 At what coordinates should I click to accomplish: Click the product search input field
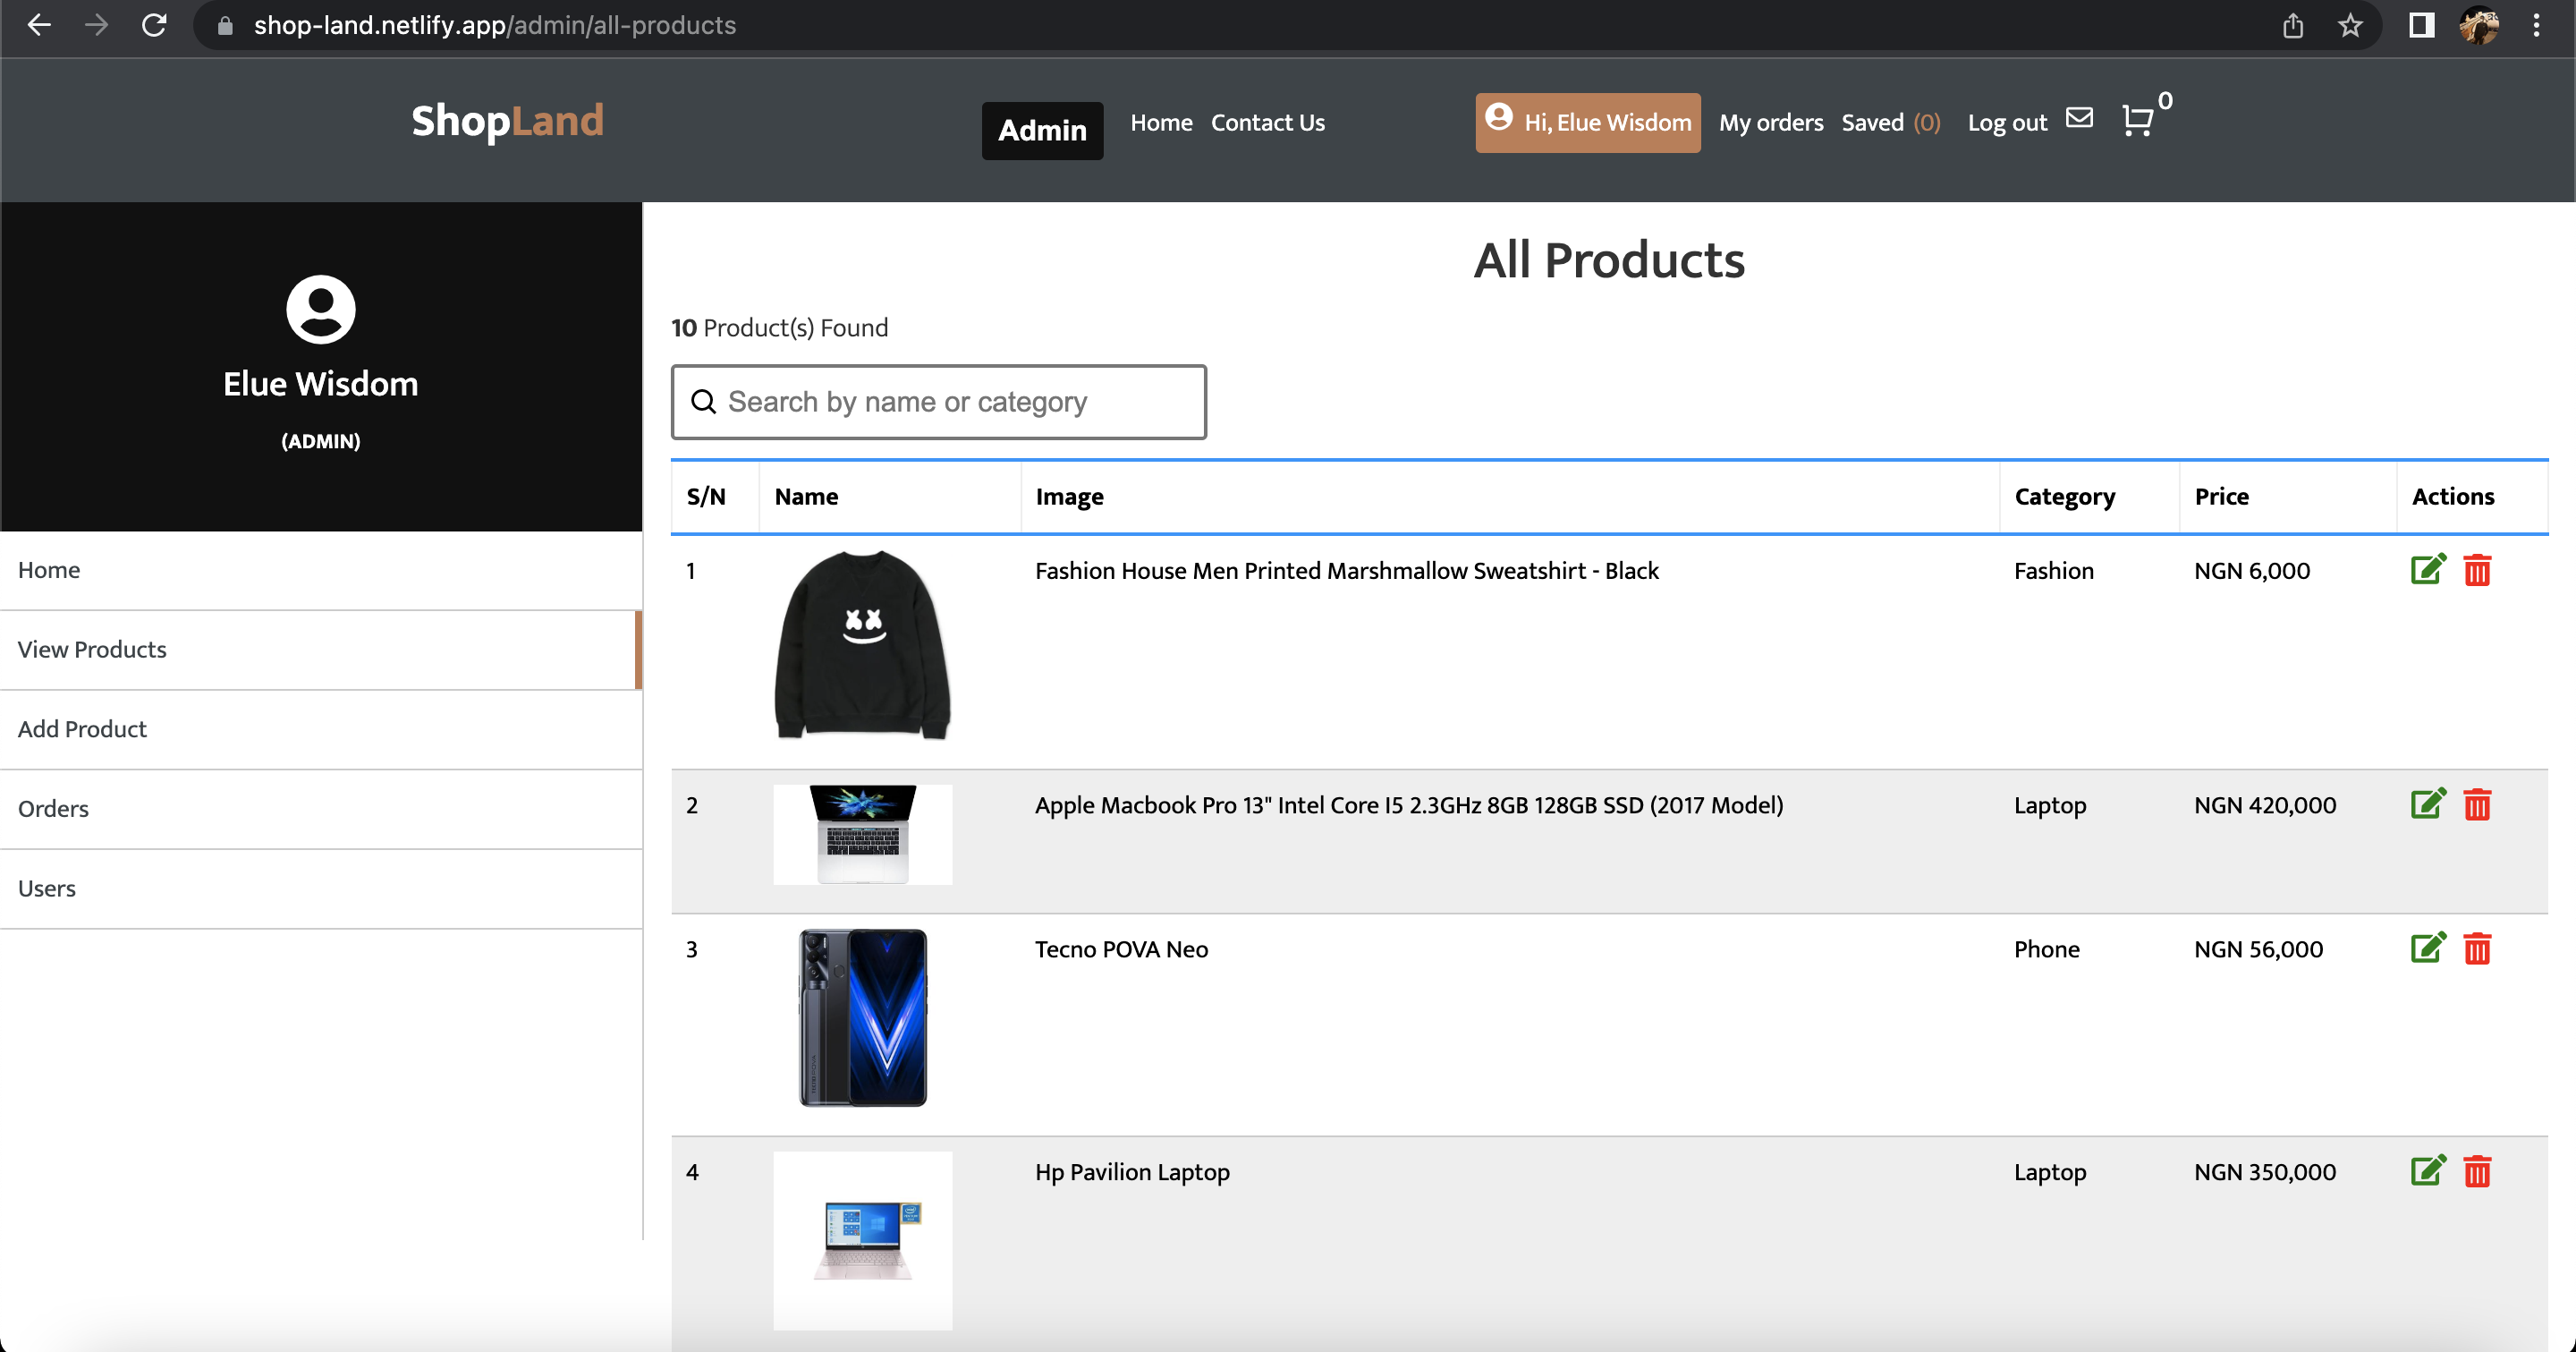(938, 402)
